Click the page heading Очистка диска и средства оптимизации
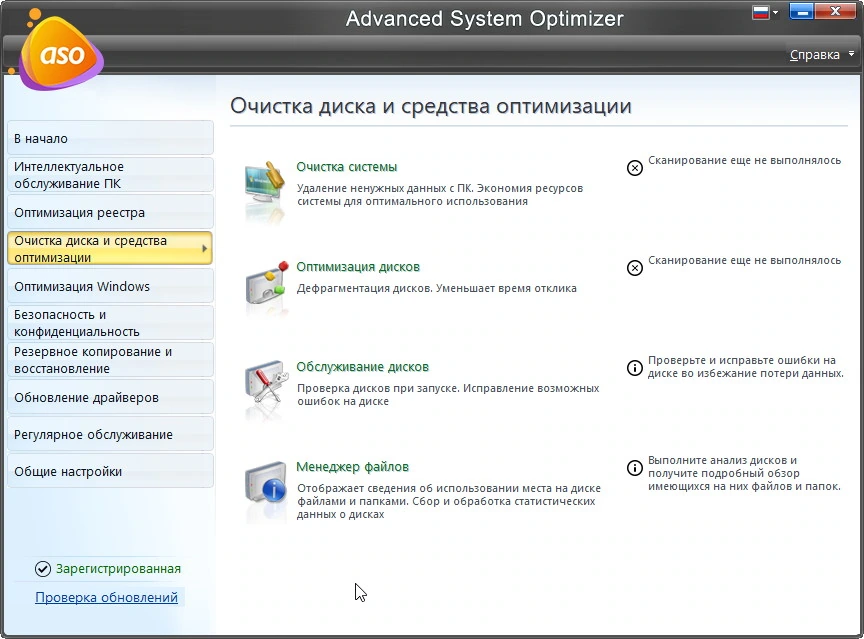Screen dimensions: 864x639 [x=431, y=105]
